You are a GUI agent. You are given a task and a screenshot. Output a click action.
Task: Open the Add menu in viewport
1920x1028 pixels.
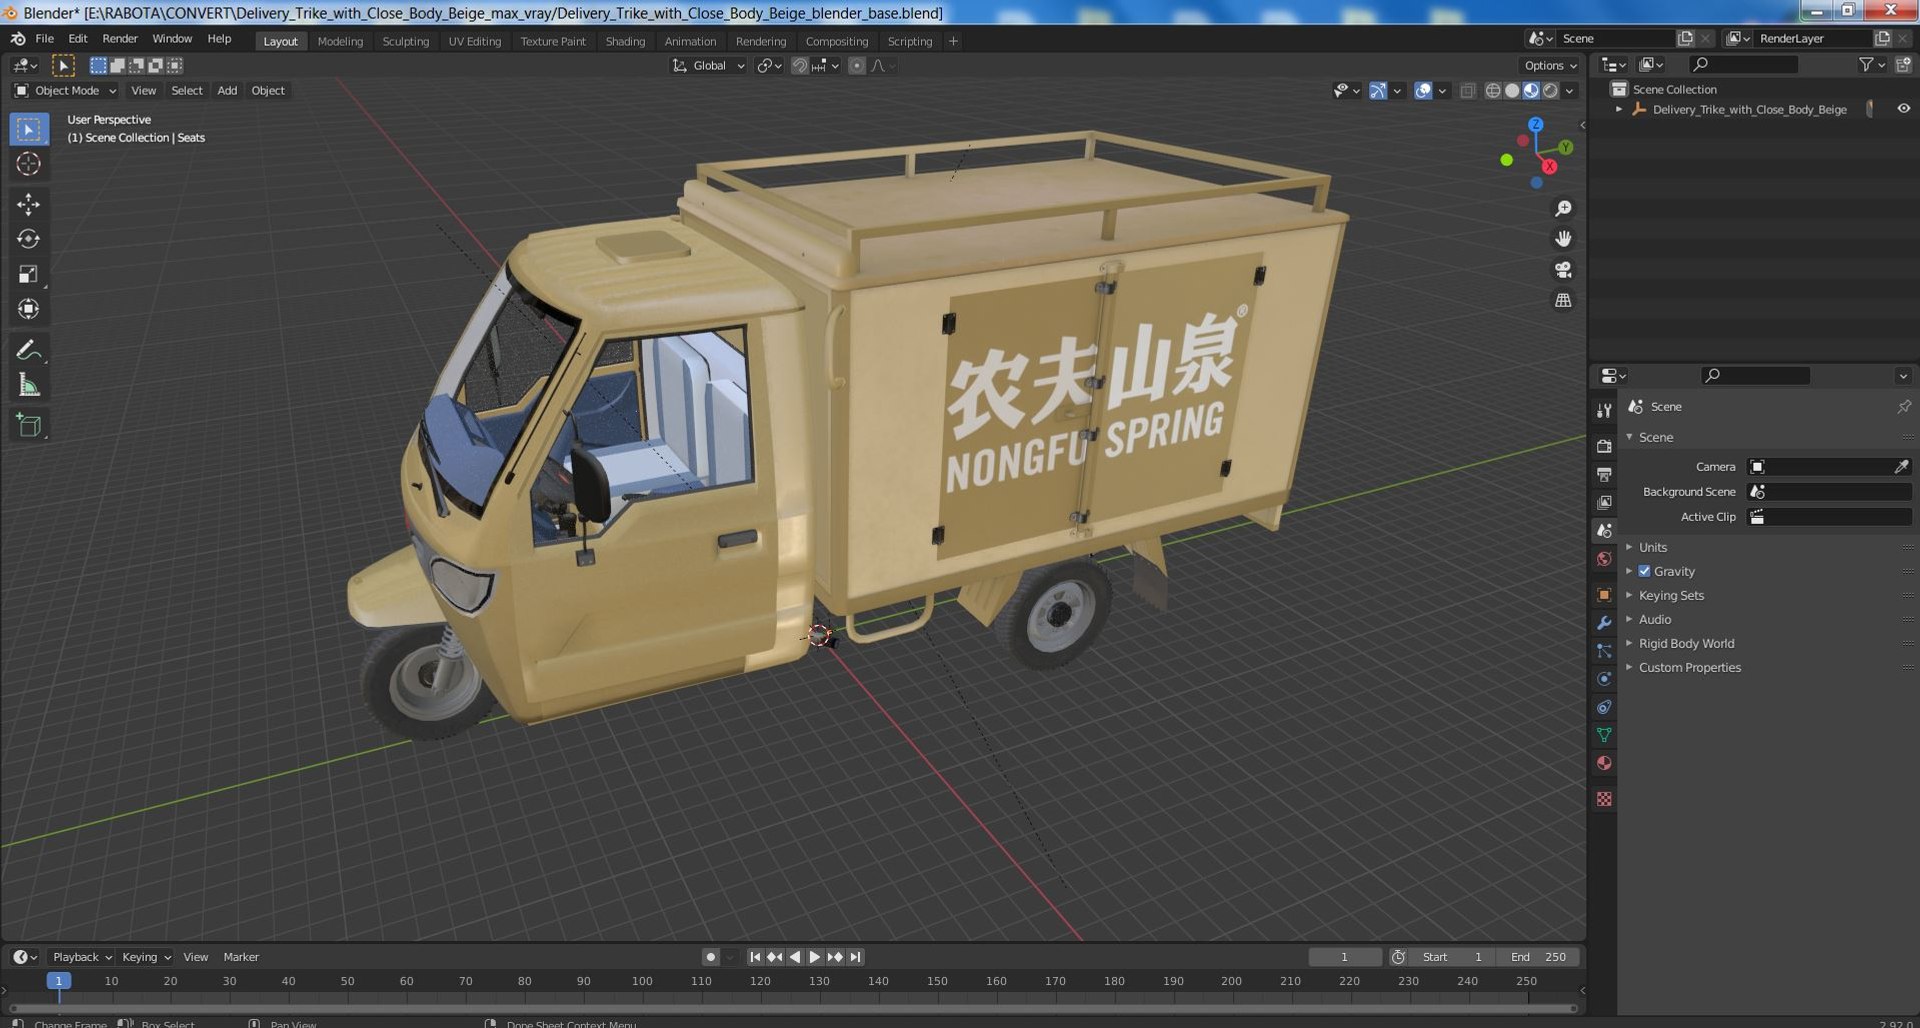[x=227, y=90]
